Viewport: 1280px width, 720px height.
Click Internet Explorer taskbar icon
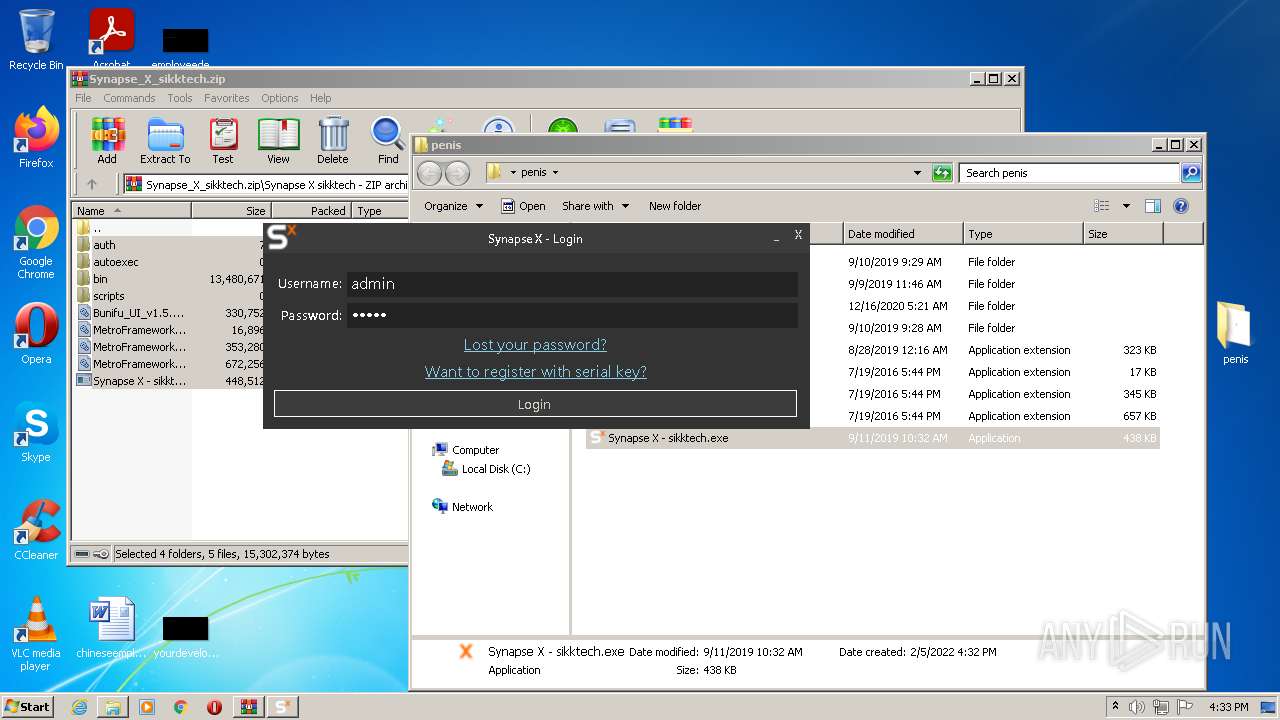(x=79, y=707)
